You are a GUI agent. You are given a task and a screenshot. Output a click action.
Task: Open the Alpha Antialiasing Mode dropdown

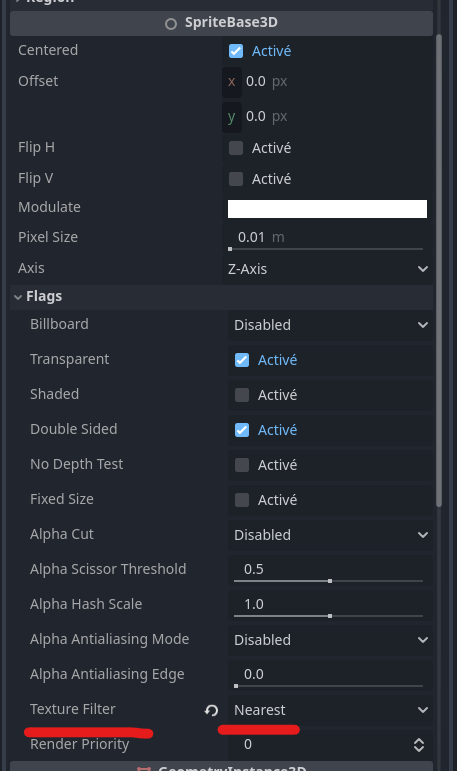[331, 640]
